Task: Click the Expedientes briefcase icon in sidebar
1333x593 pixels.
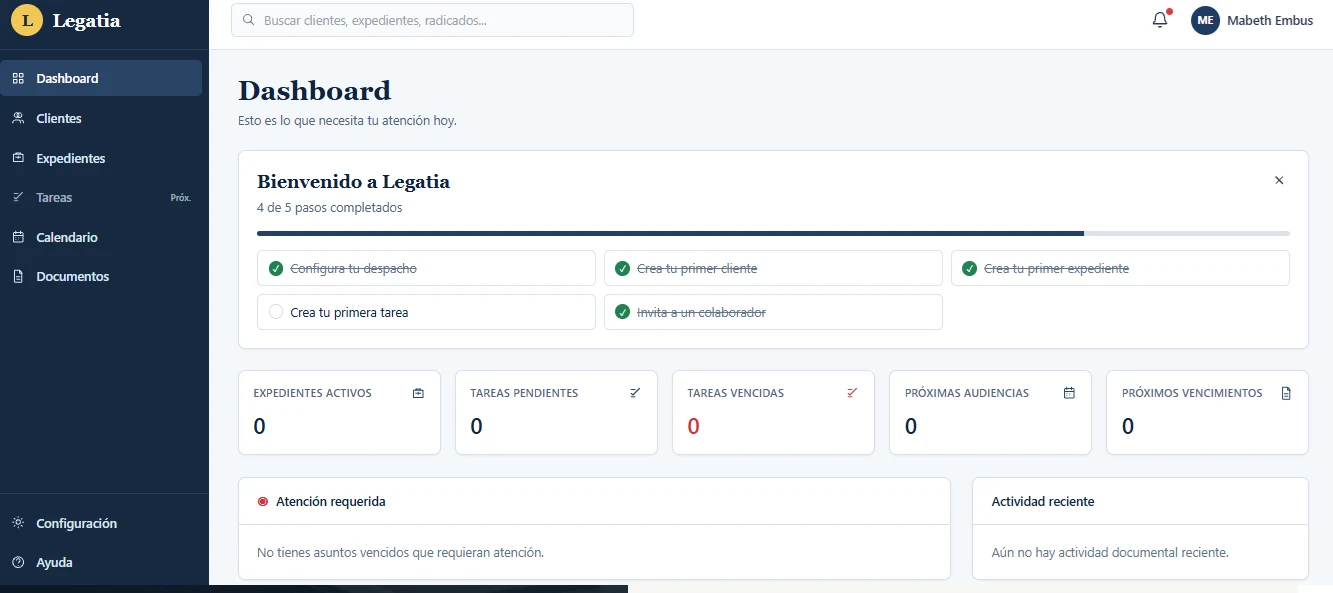Action: pos(18,158)
